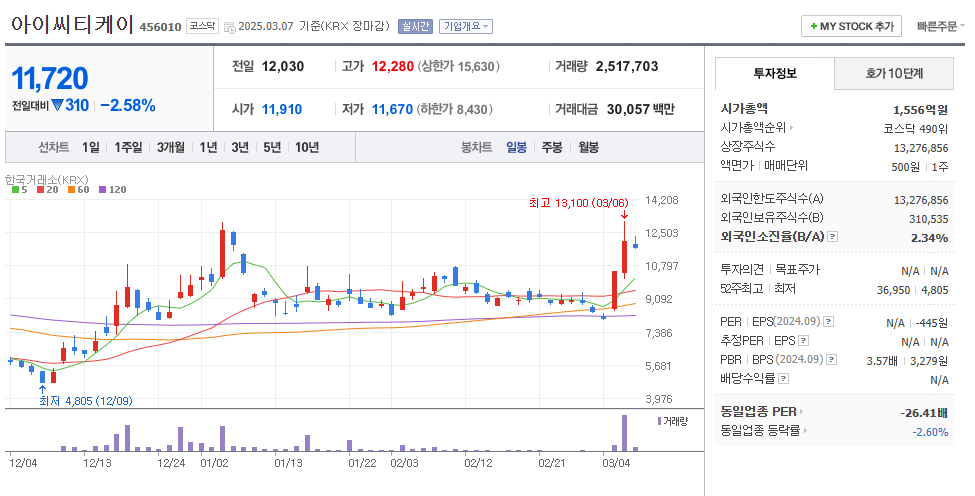Click the red 20-day moving average legend
This screenshot has width=975, height=496.
[48, 190]
